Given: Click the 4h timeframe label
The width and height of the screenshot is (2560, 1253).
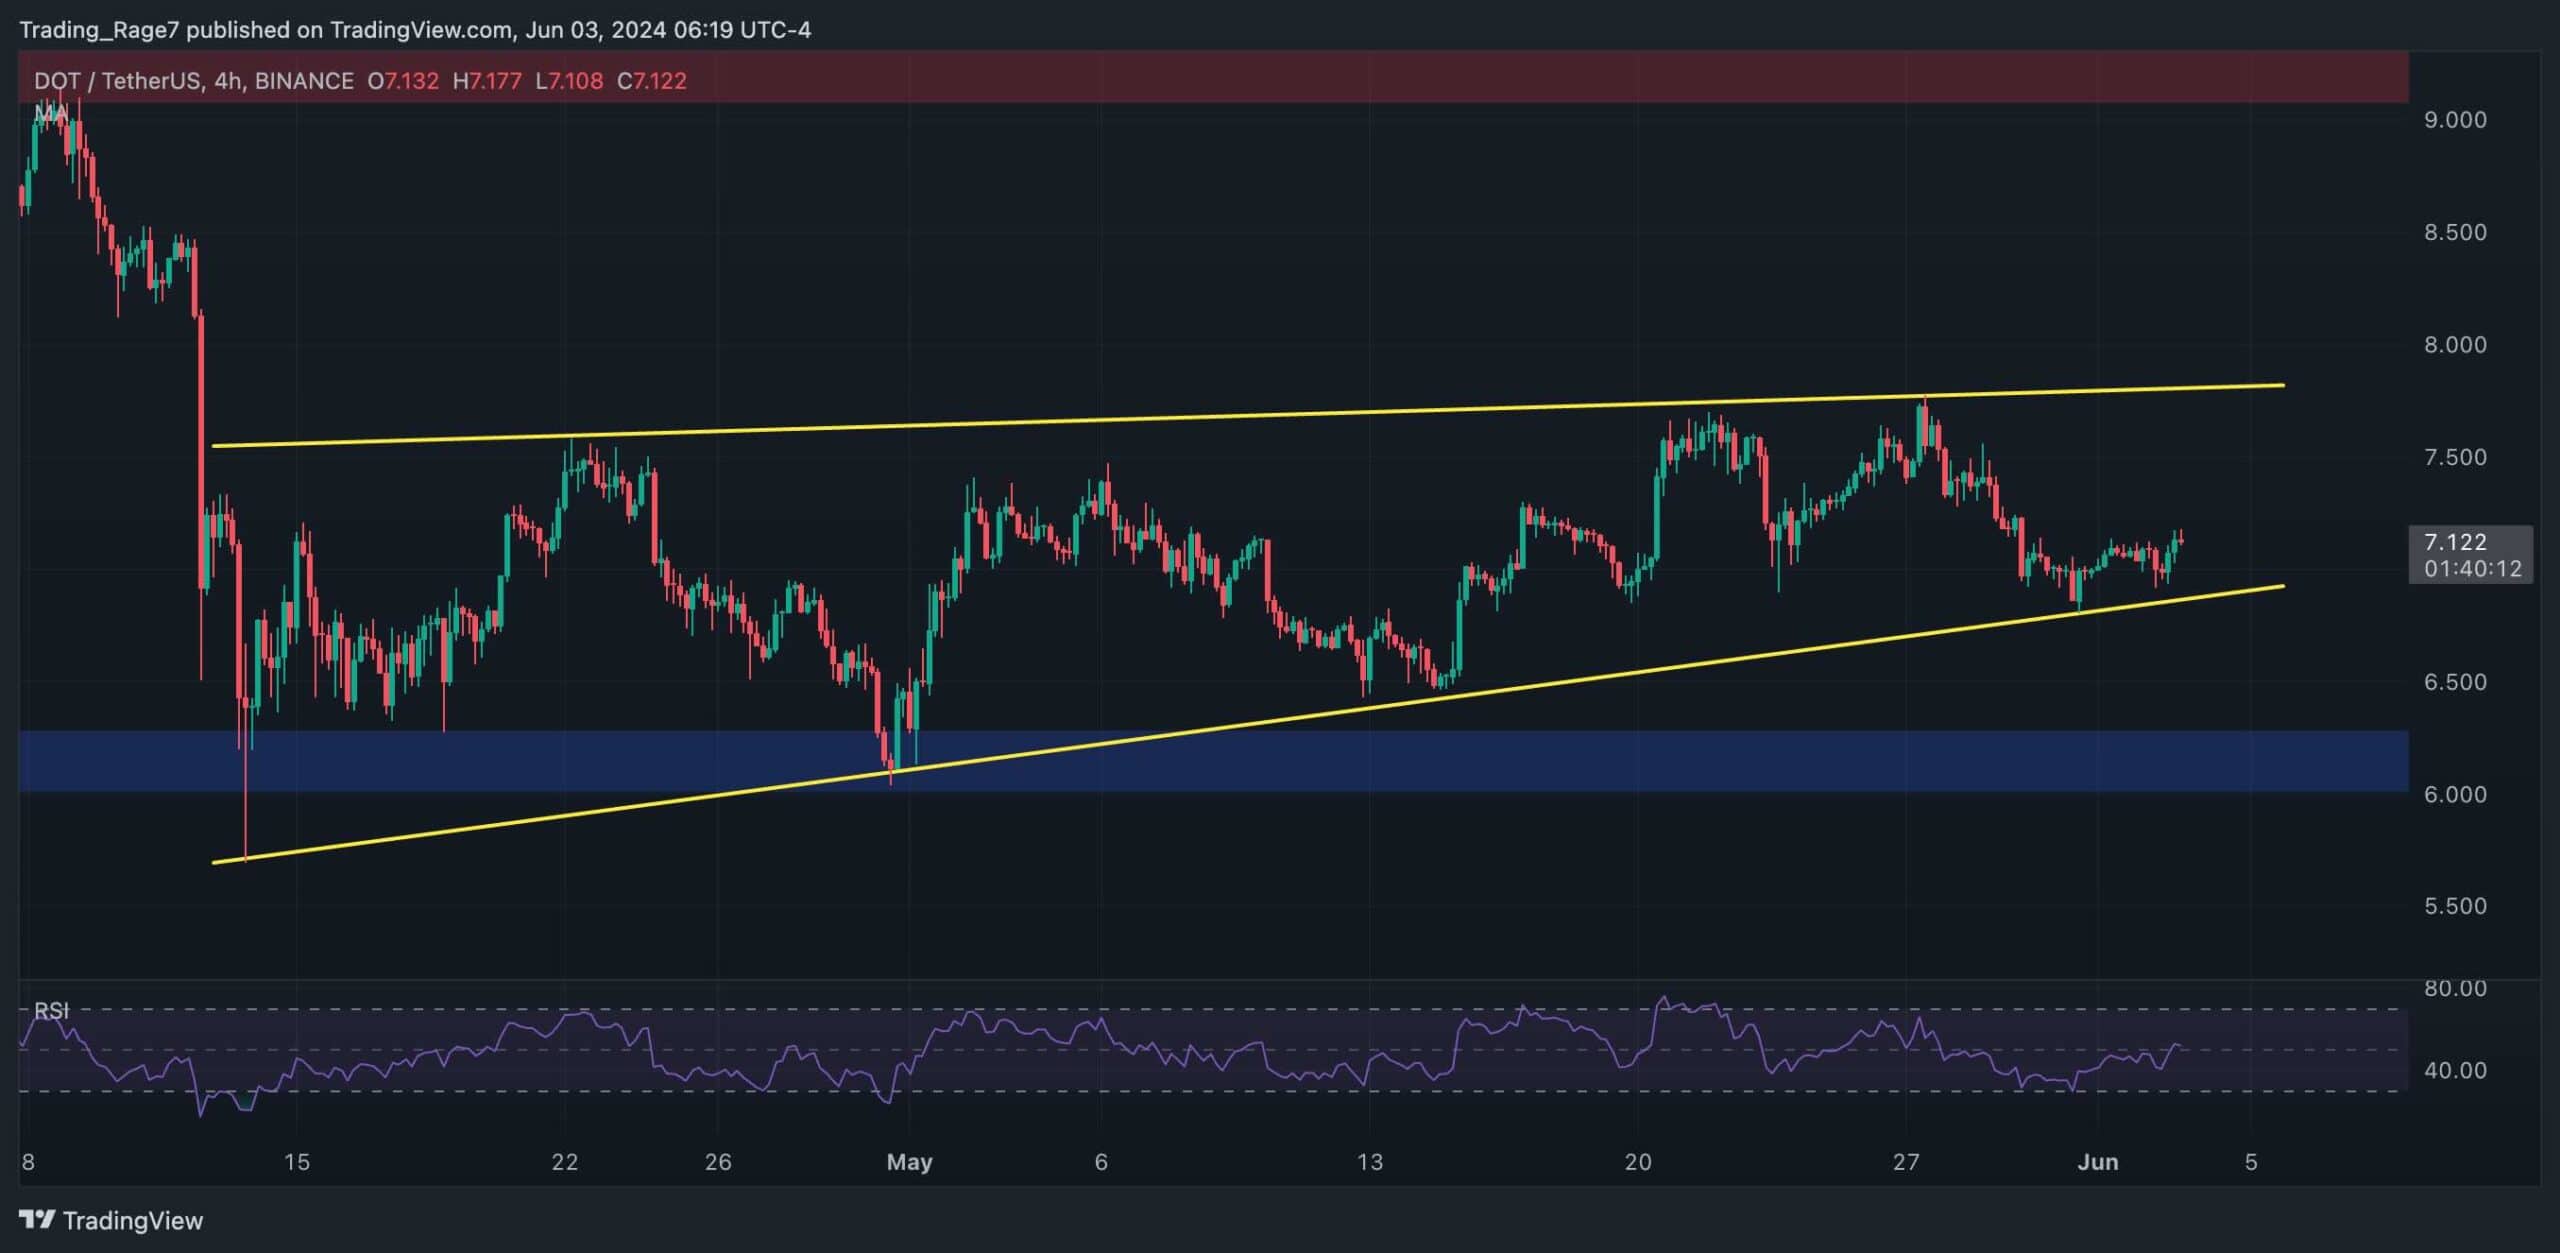Looking at the screenshot, I should click(228, 81).
